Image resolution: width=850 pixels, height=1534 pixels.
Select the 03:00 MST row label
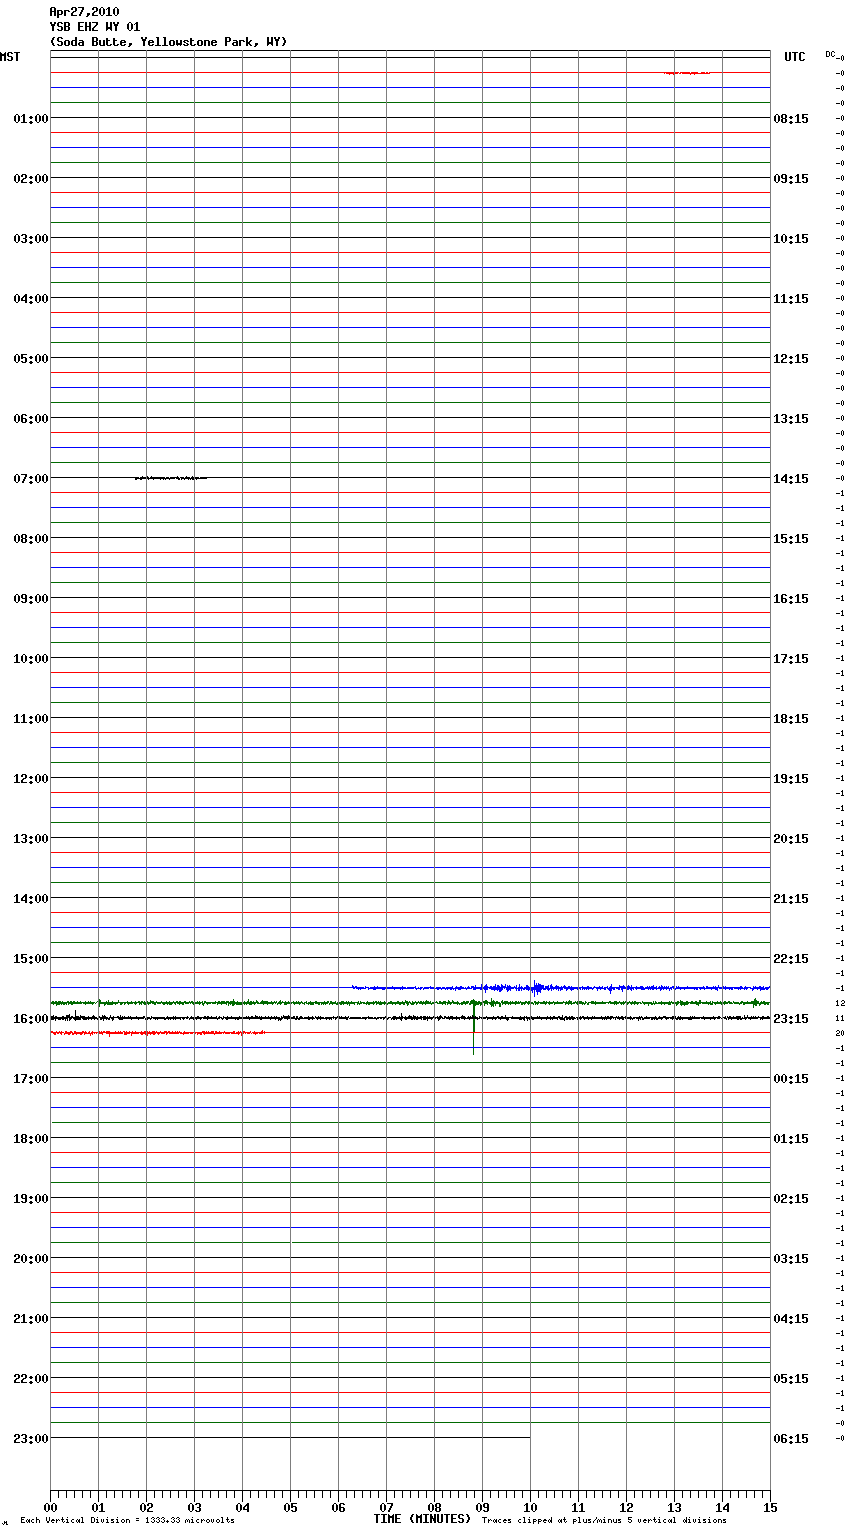[x=31, y=239]
